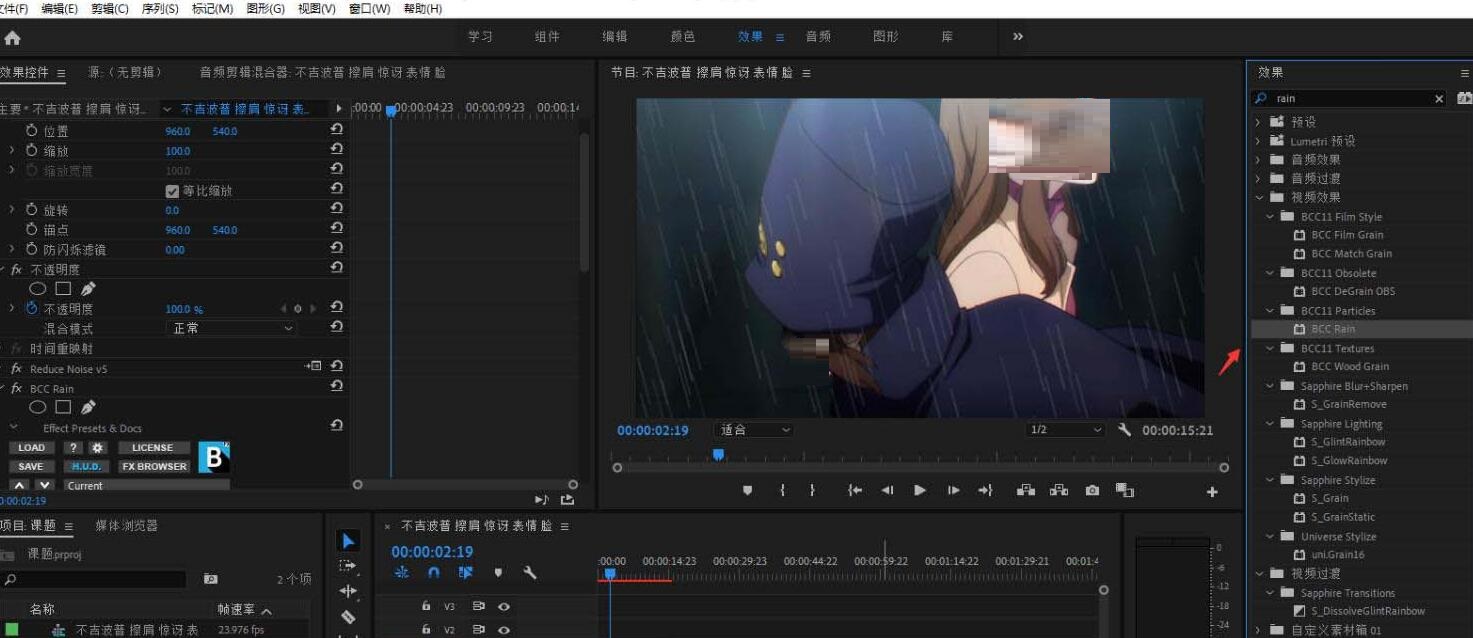Toggle fx switch for BCC Rain

click(x=16, y=388)
